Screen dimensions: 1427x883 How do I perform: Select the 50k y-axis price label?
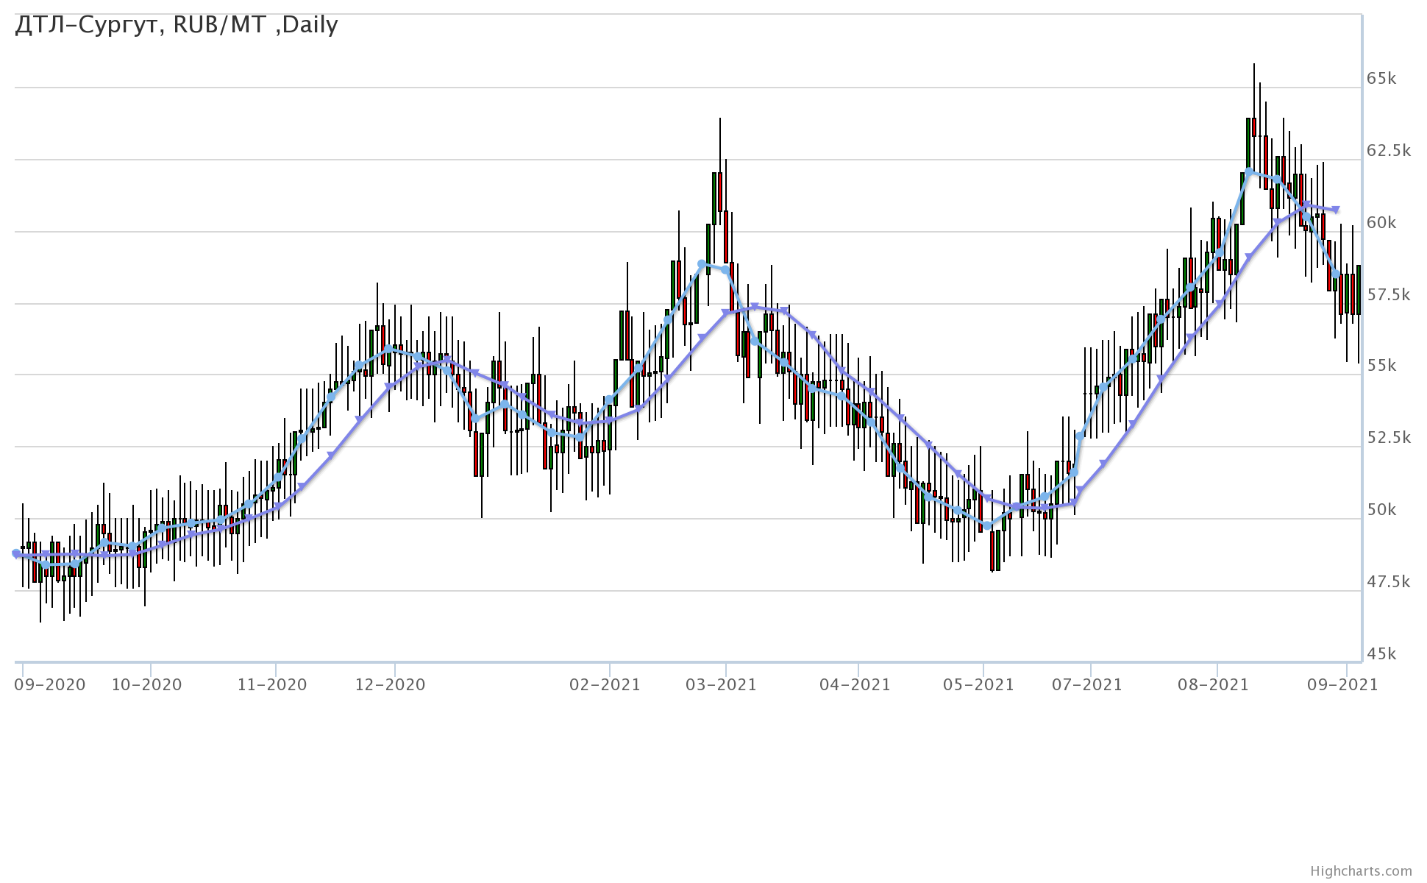[1381, 510]
